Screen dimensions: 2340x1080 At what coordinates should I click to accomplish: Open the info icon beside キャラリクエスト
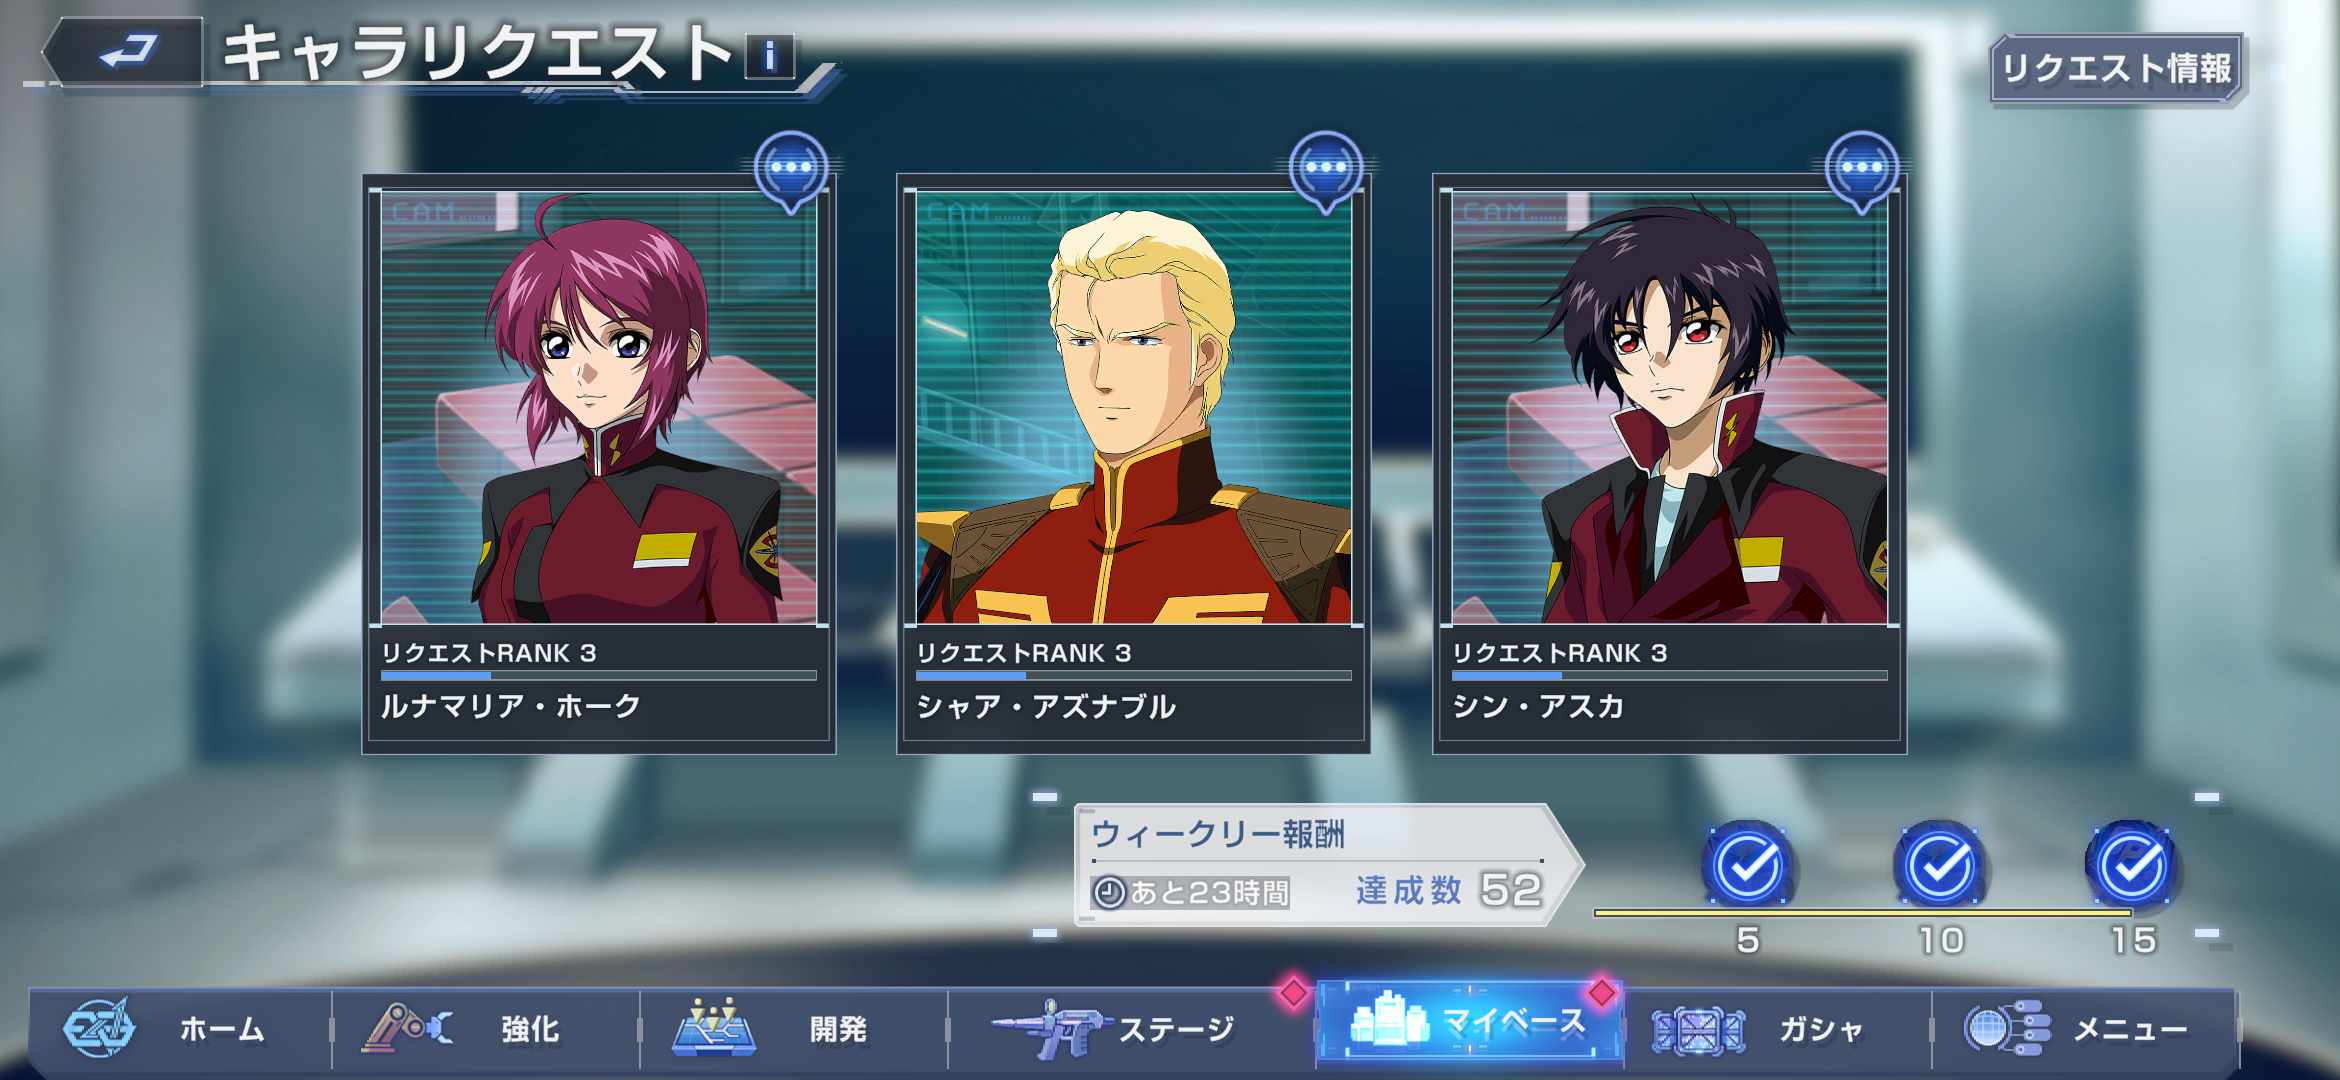(x=770, y=56)
